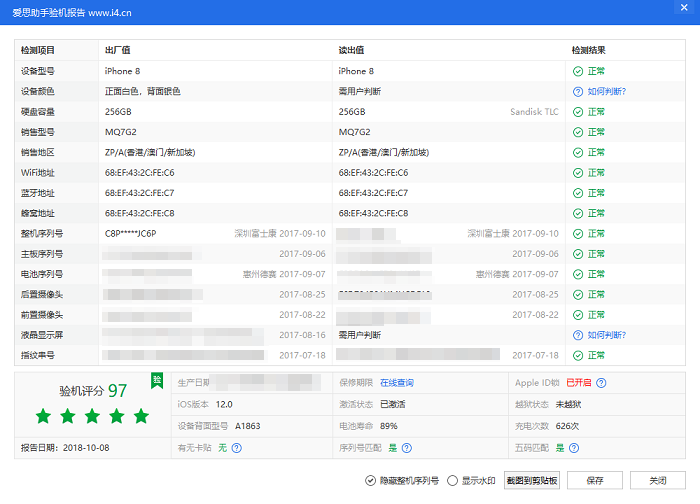Click the green check icon in 销售地区 row
The width and height of the screenshot is (700, 504).
[x=578, y=153]
